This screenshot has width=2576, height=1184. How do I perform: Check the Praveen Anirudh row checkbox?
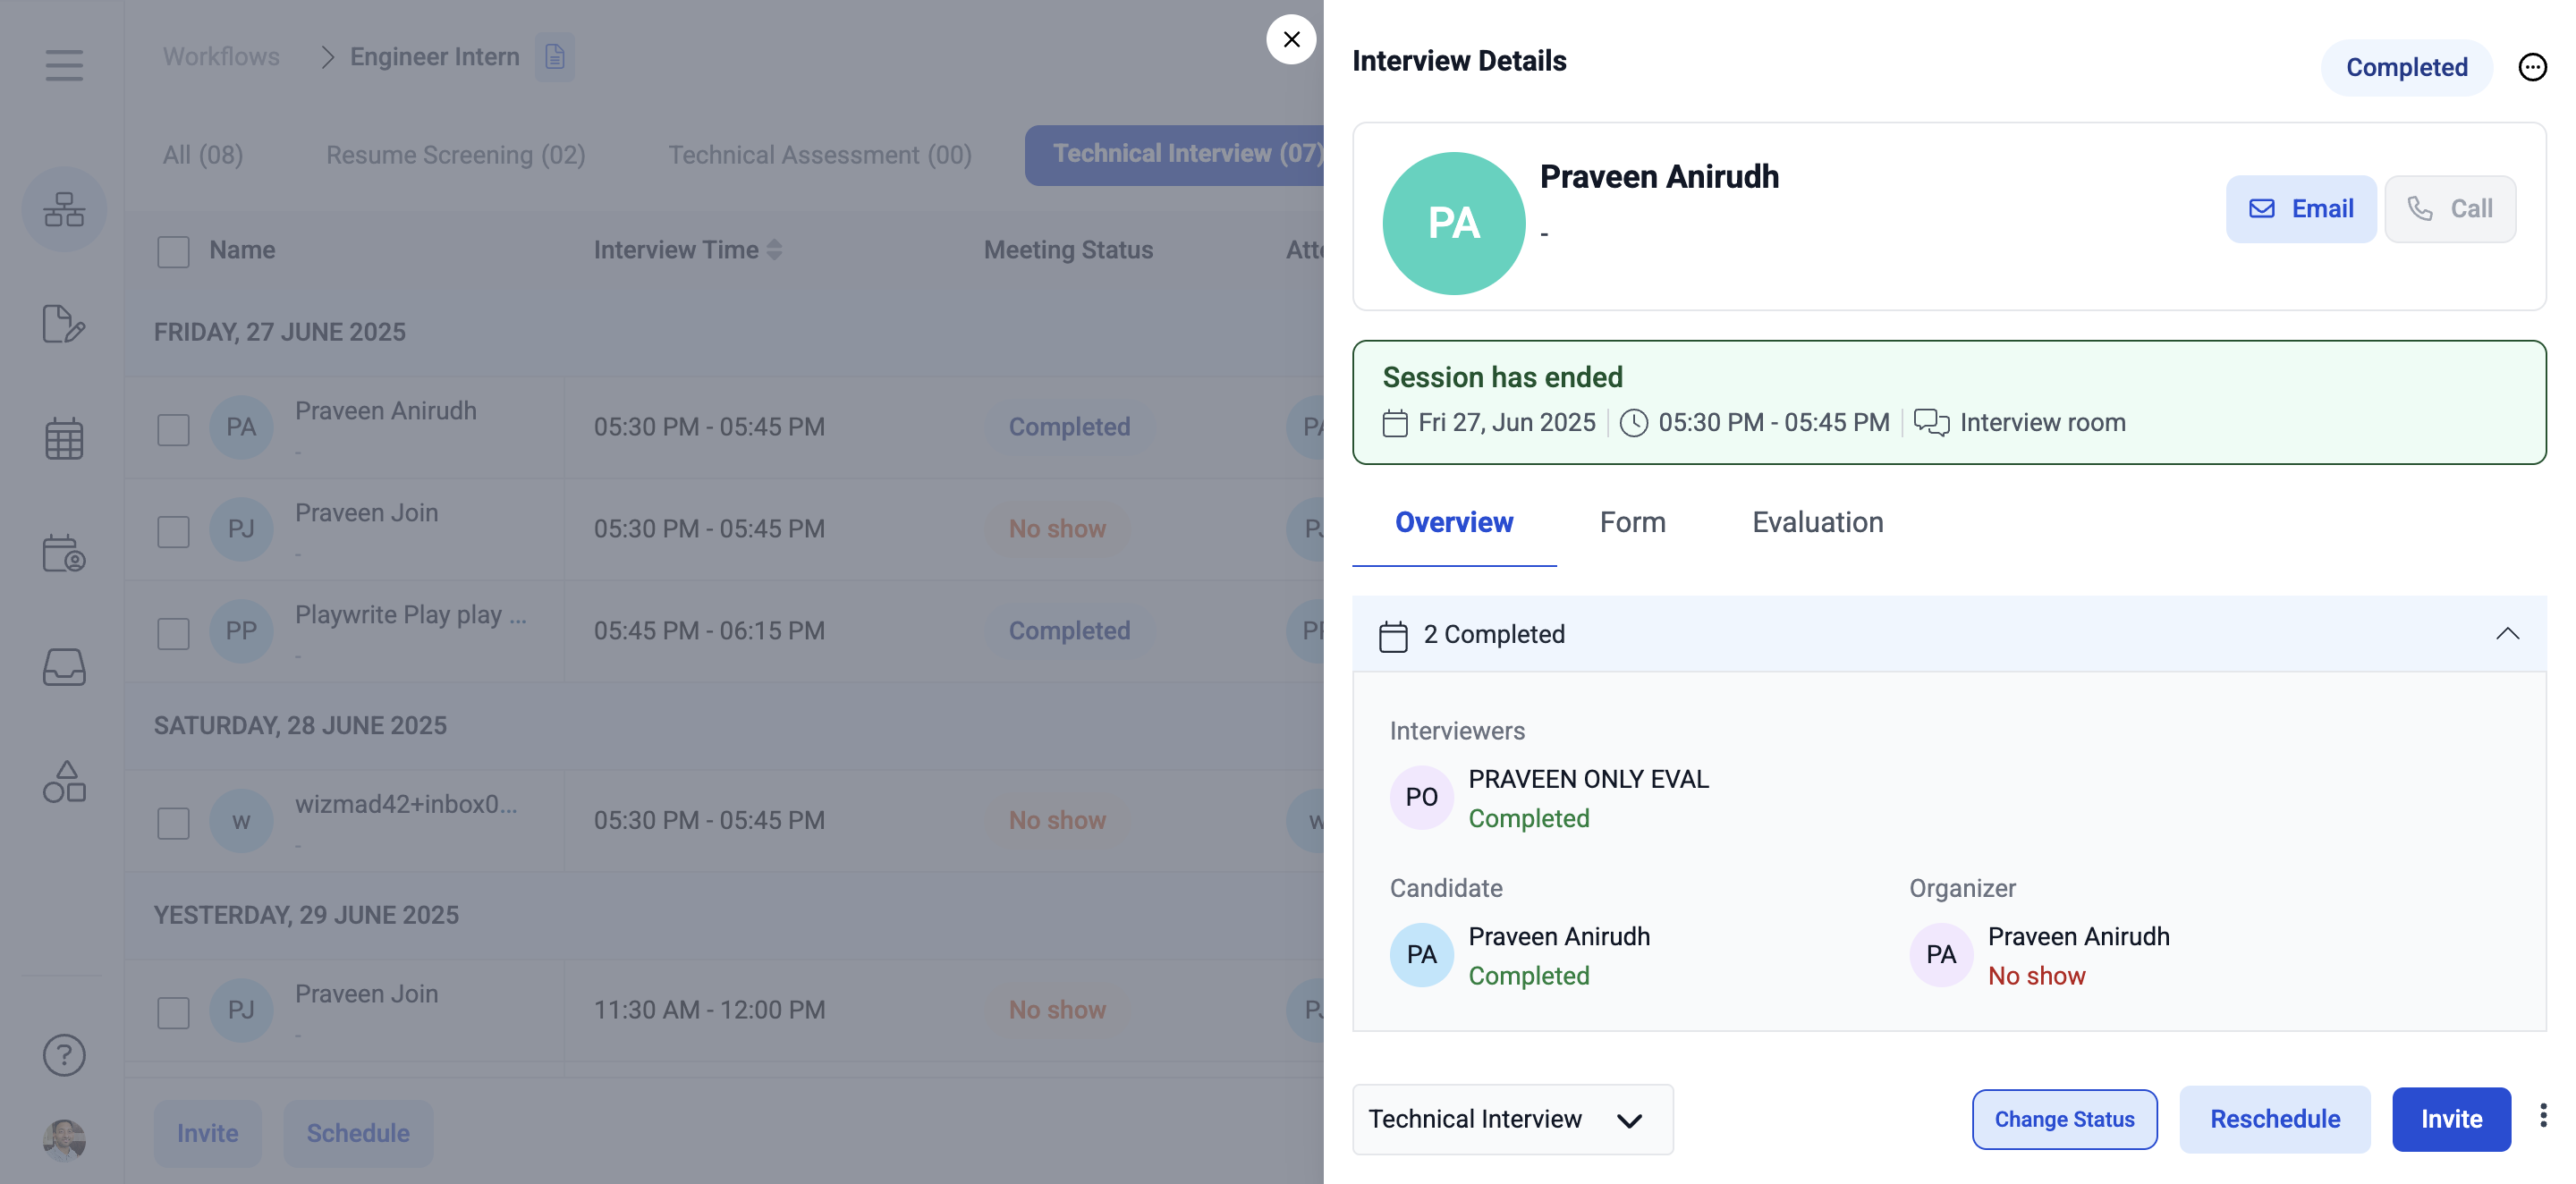pyautogui.click(x=173, y=430)
